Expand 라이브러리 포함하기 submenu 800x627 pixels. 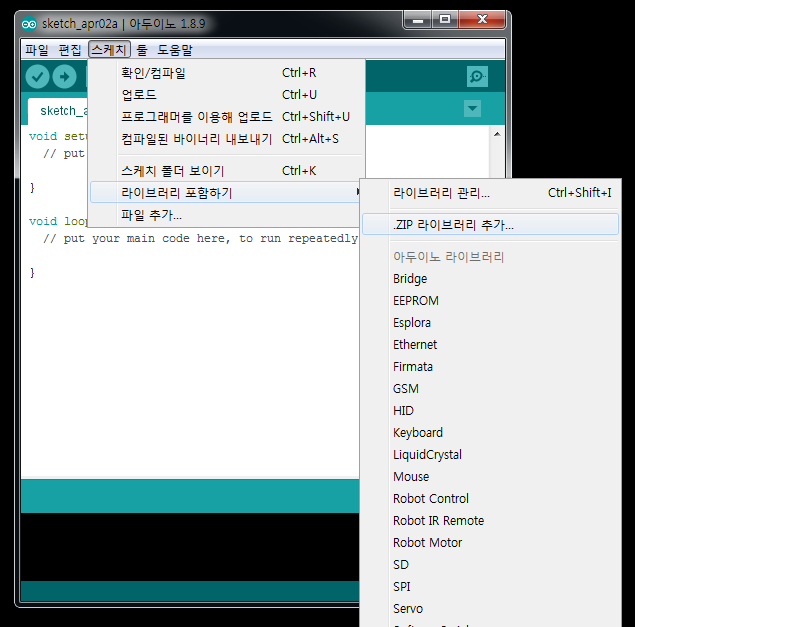click(227, 193)
